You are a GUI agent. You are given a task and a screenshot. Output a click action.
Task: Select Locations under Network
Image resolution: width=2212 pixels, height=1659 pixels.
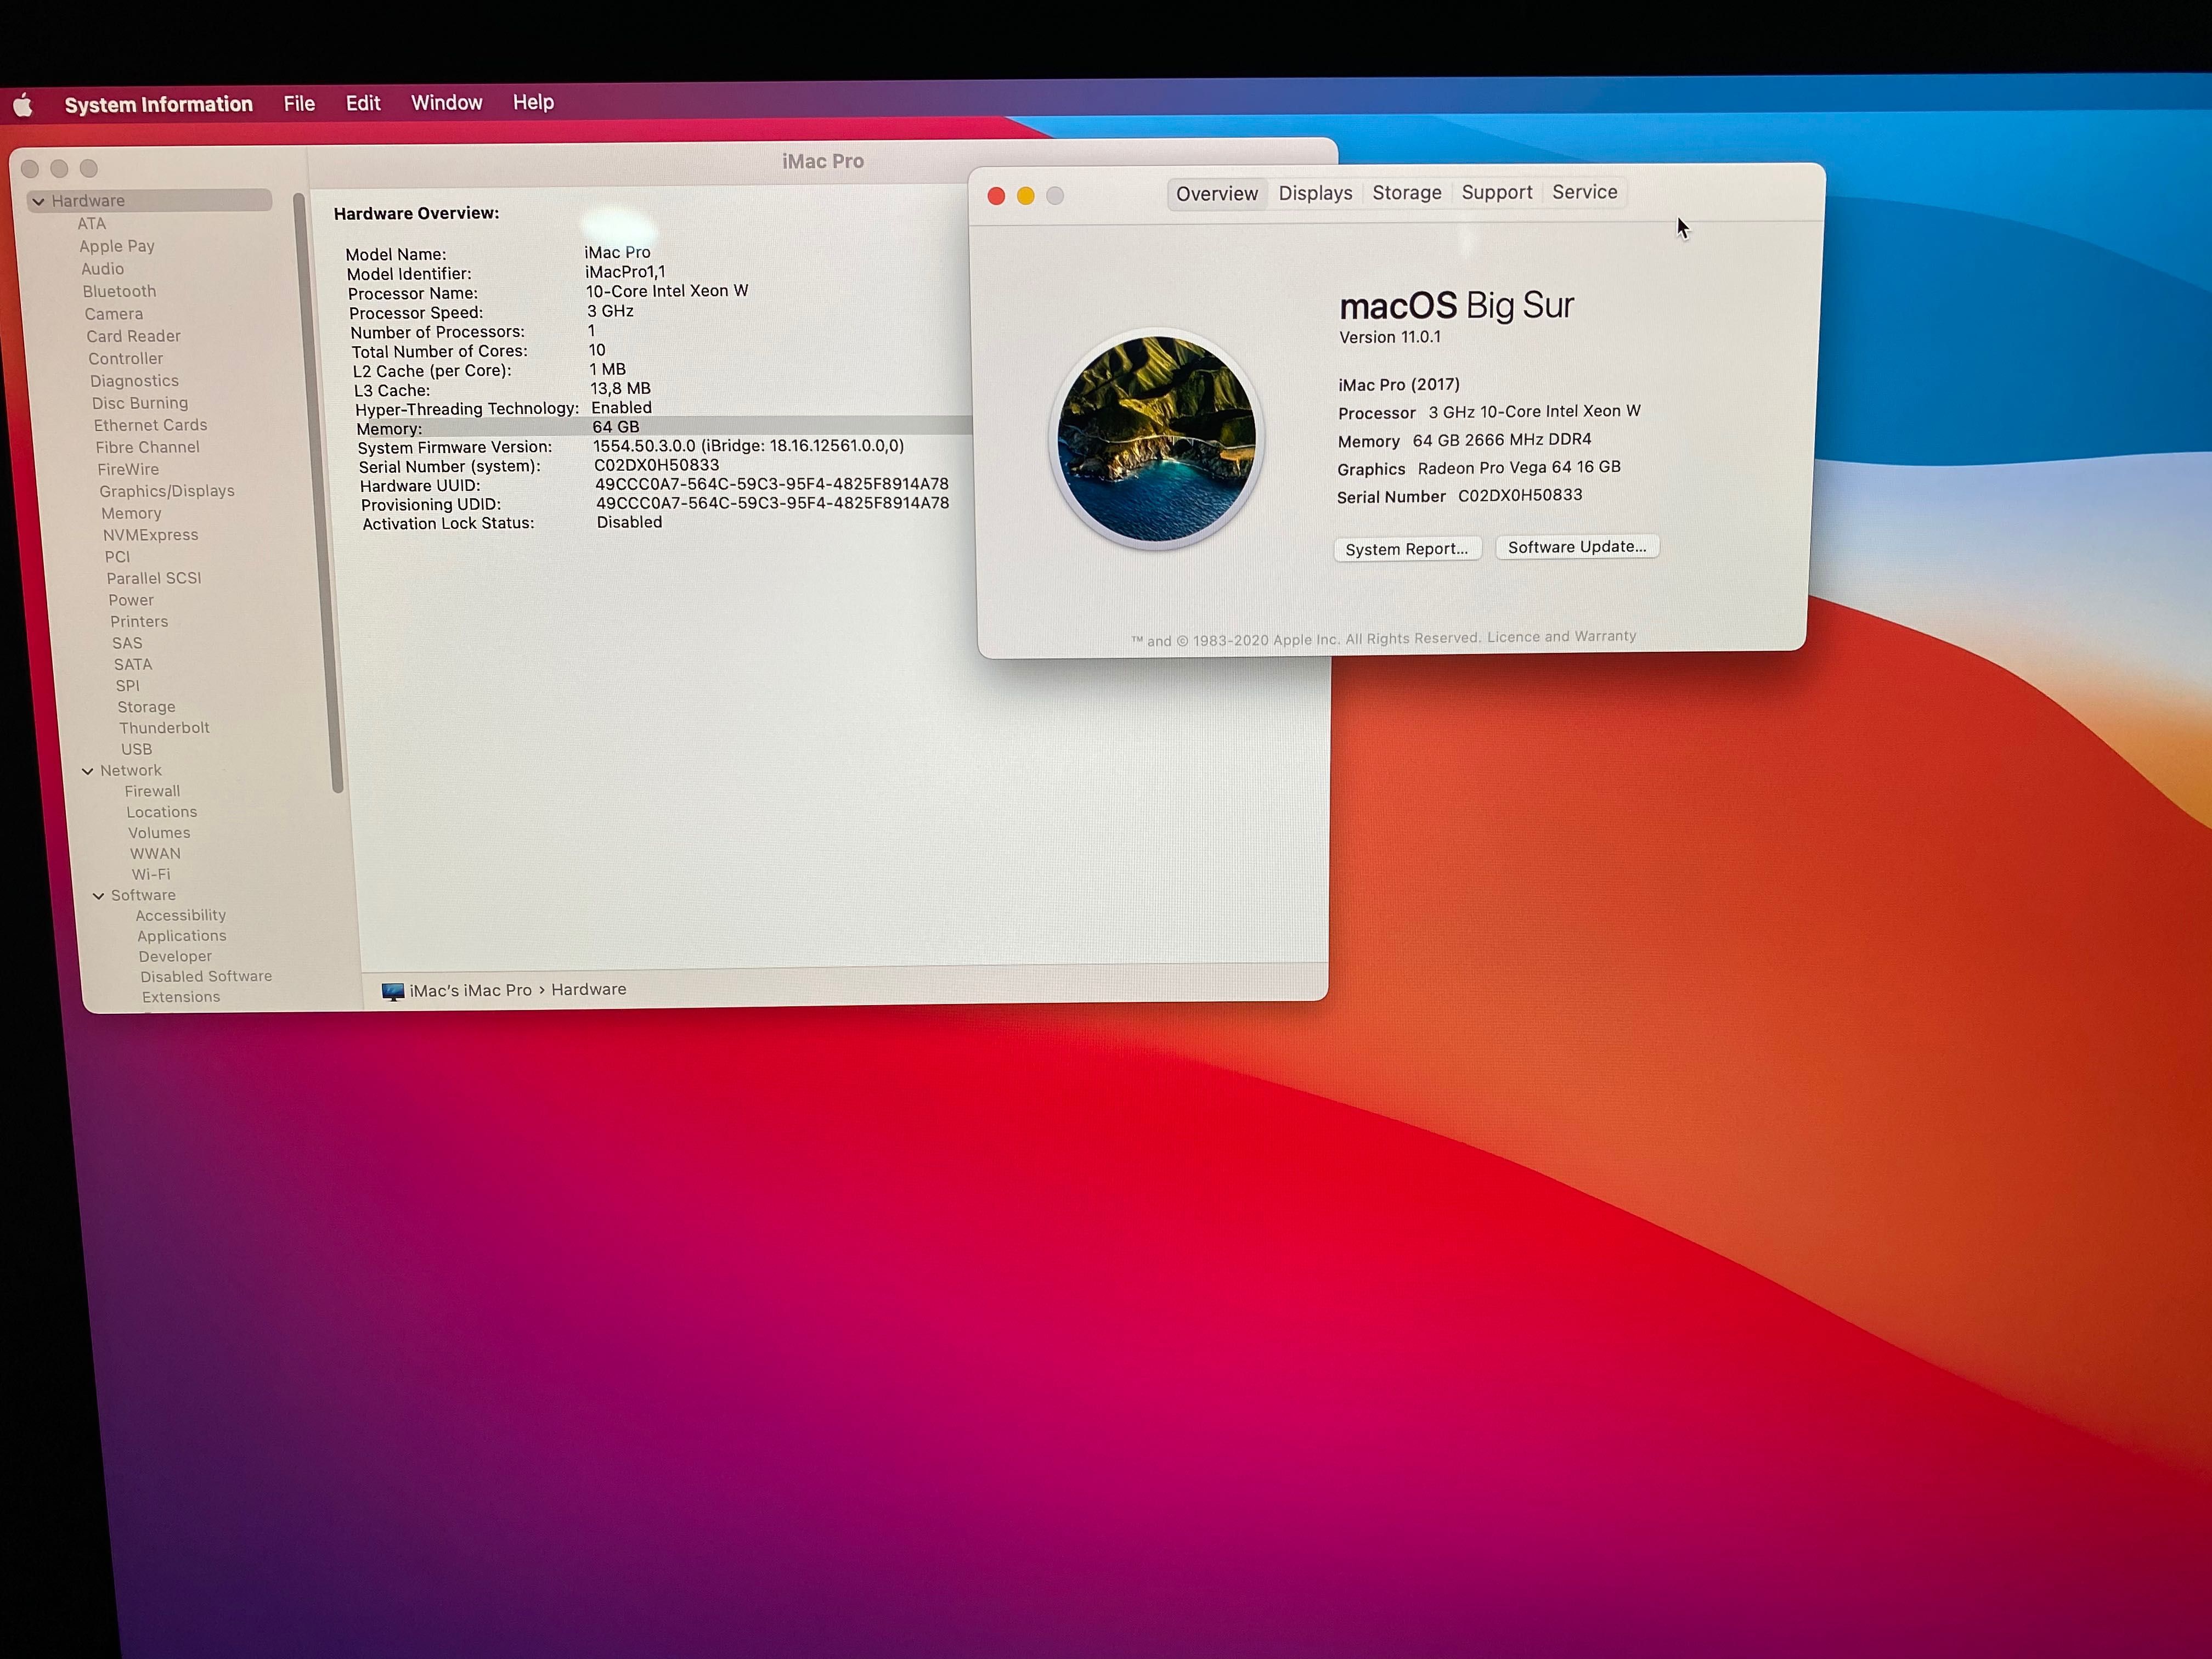pyautogui.click(x=161, y=812)
